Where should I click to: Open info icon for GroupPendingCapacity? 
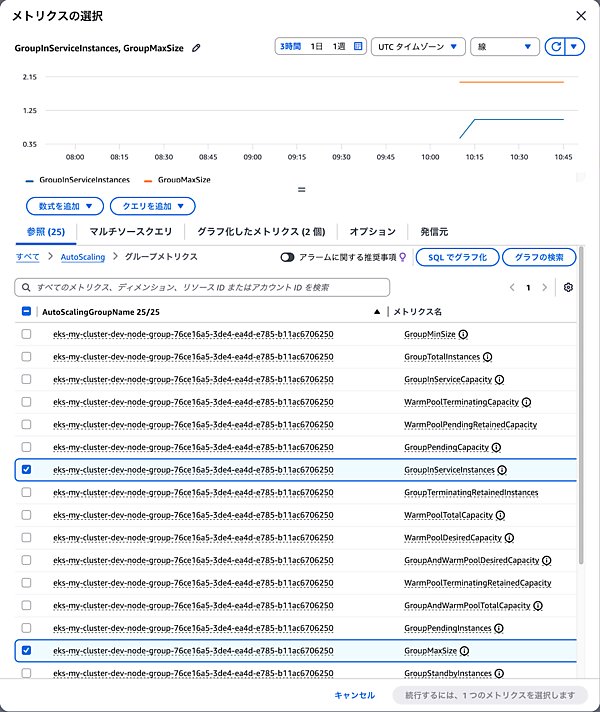coord(496,447)
